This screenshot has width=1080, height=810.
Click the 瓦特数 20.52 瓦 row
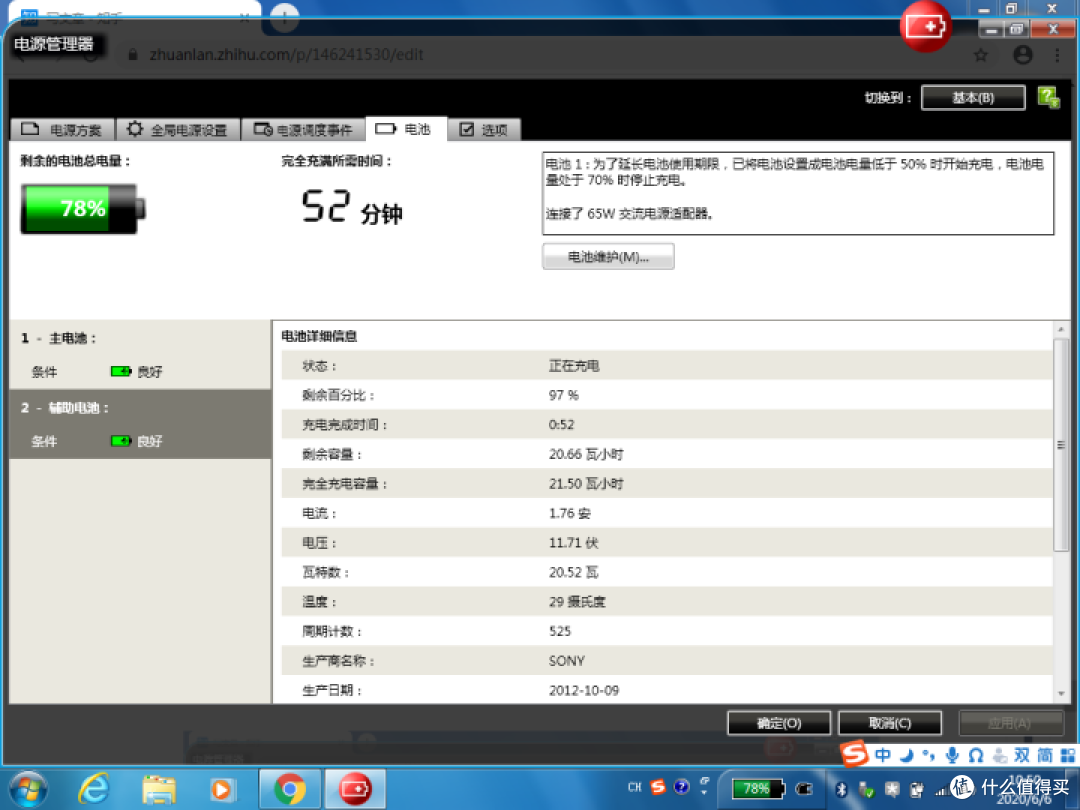666,572
